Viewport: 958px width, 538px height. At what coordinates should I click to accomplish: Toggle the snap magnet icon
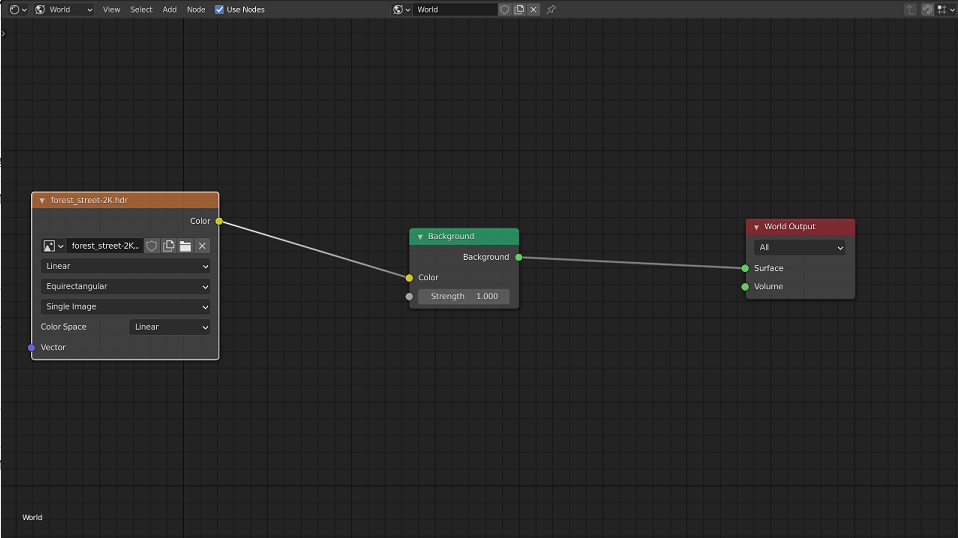click(x=927, y=9)
